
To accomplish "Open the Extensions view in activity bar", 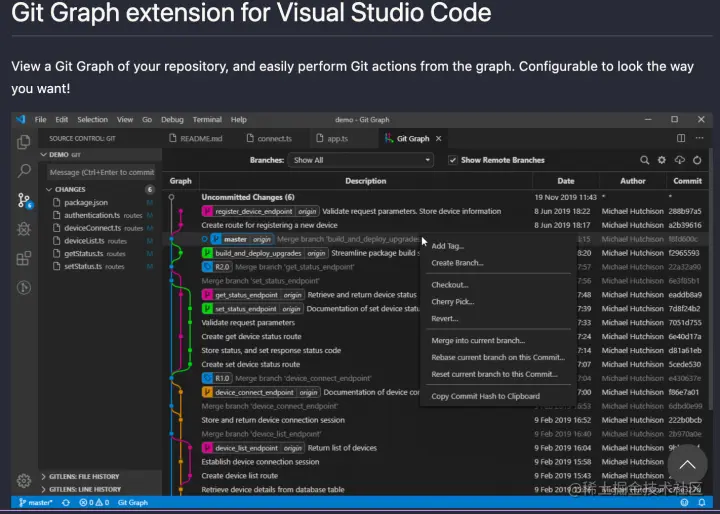I will (x=23, y=258).
